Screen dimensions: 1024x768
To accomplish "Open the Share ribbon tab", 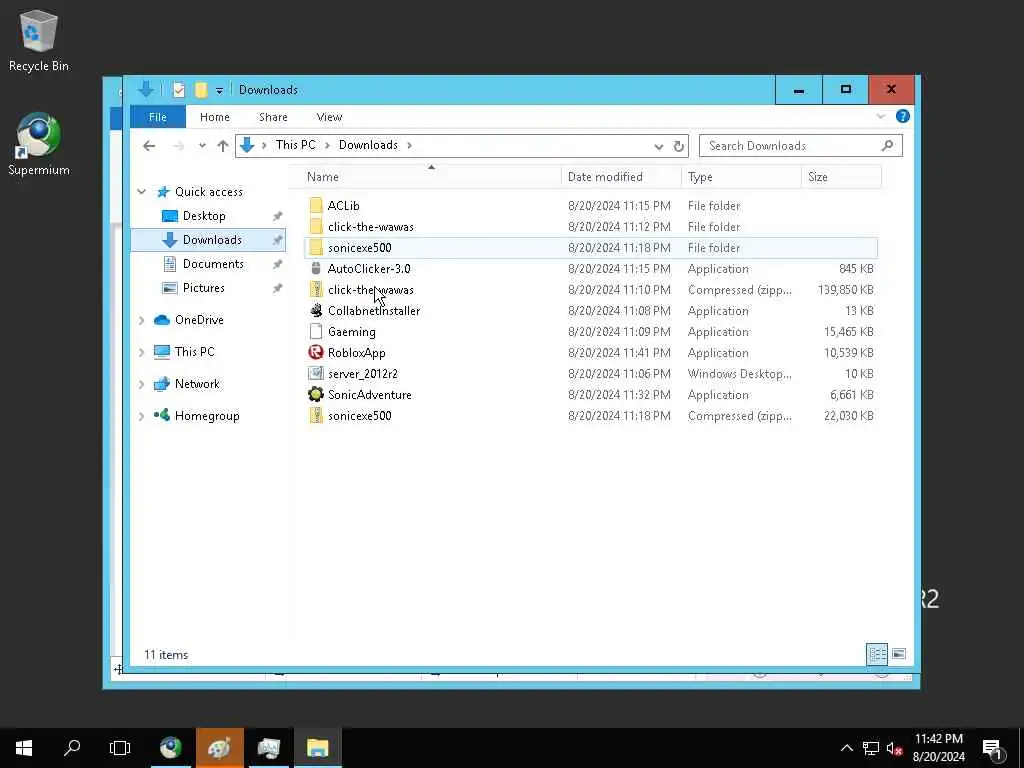I will 273,117.
